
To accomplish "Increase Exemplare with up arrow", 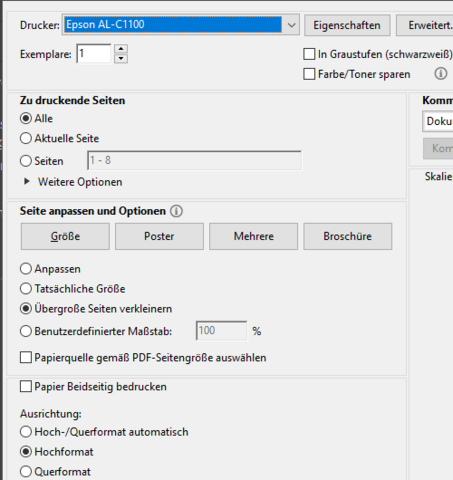I will [x=121, y=49].
